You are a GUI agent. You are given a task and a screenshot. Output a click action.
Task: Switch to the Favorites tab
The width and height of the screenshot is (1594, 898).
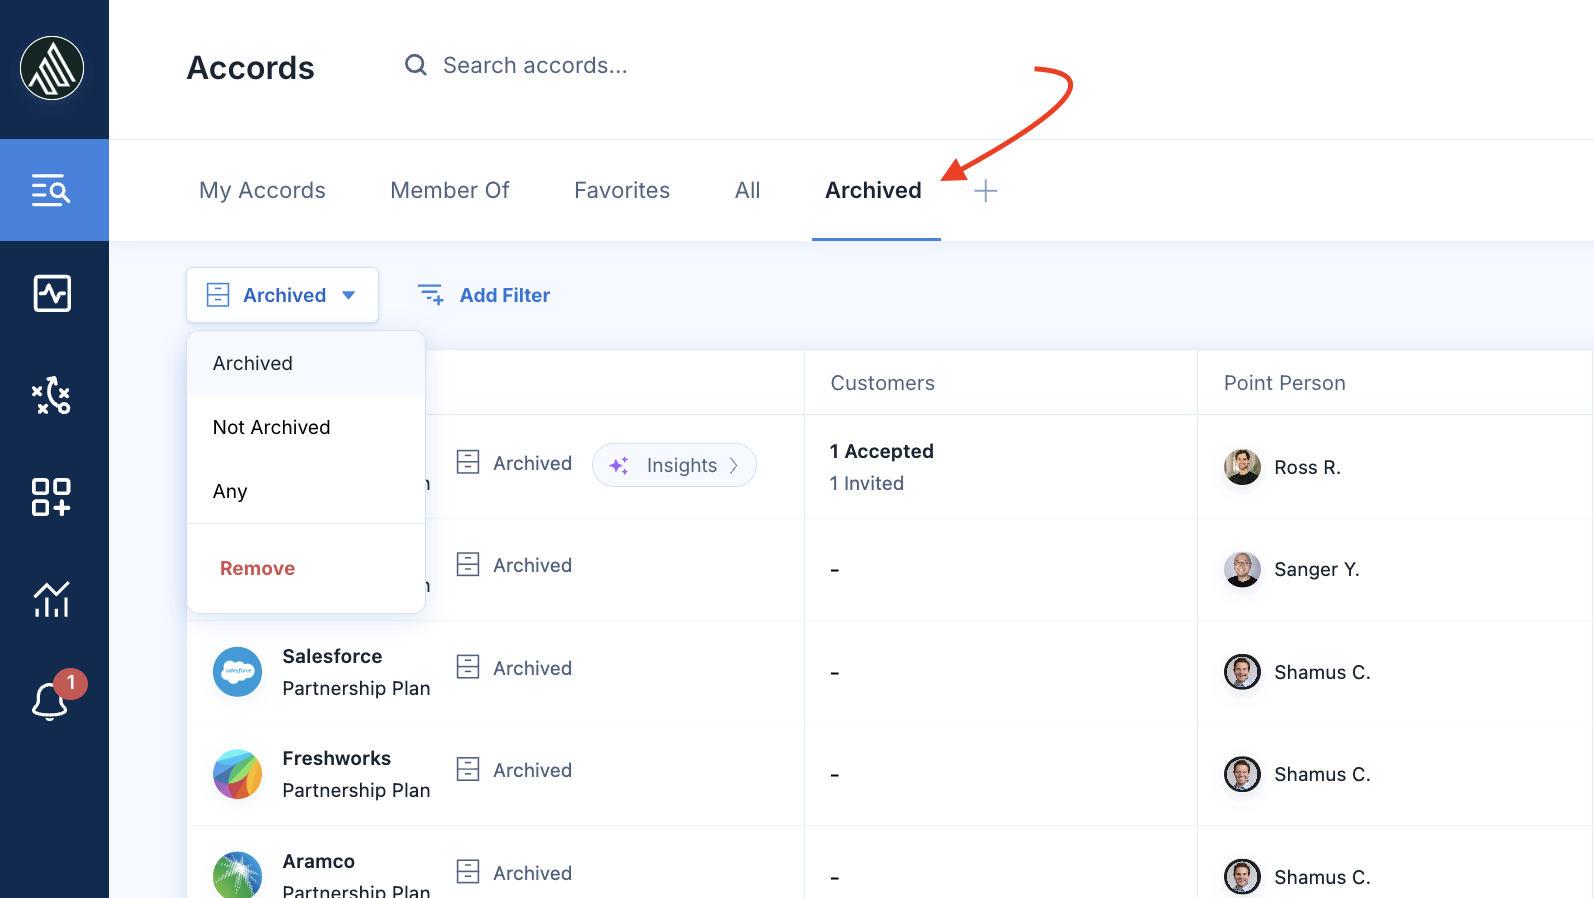coord(621,190)
